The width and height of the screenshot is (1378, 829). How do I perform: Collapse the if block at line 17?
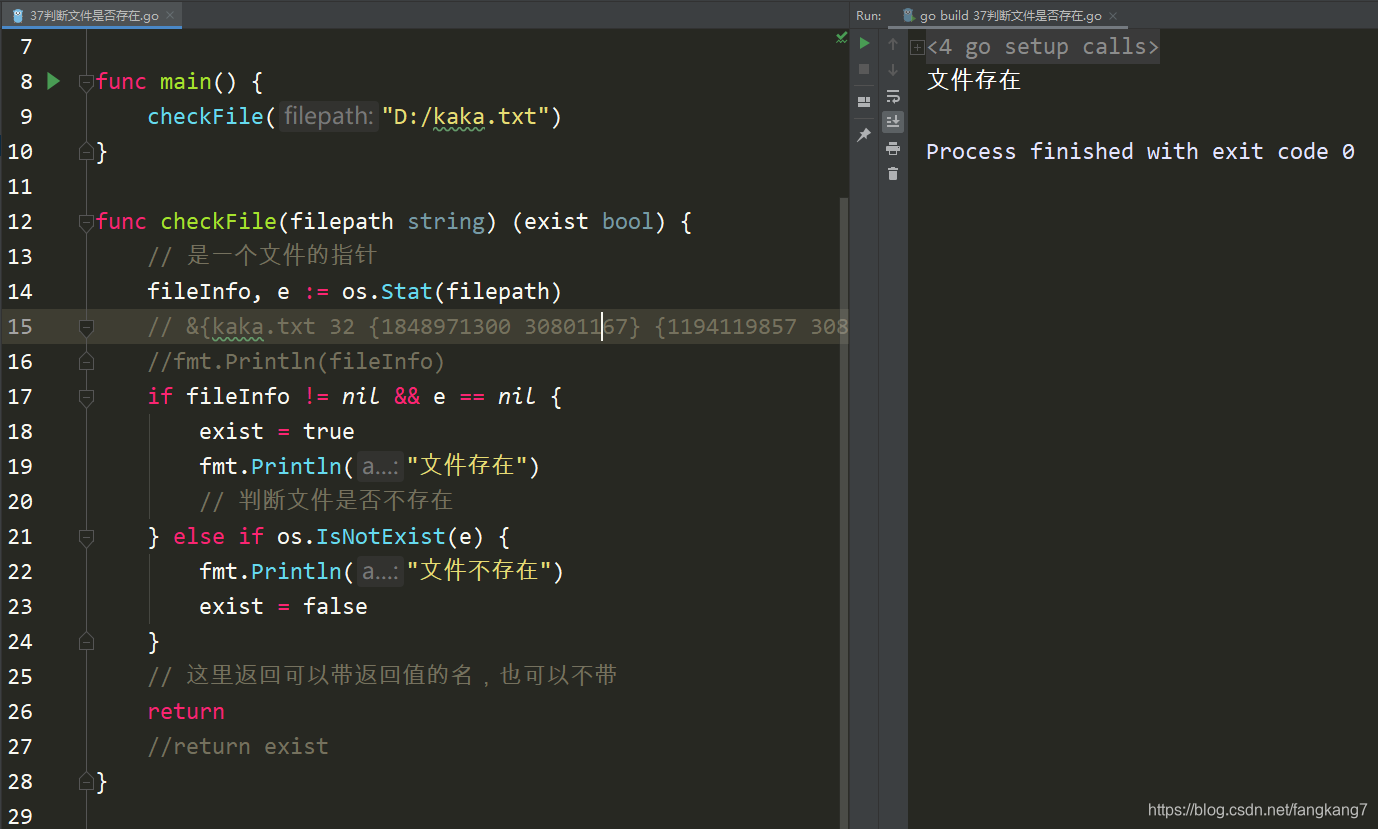click(x=86, y=397)
